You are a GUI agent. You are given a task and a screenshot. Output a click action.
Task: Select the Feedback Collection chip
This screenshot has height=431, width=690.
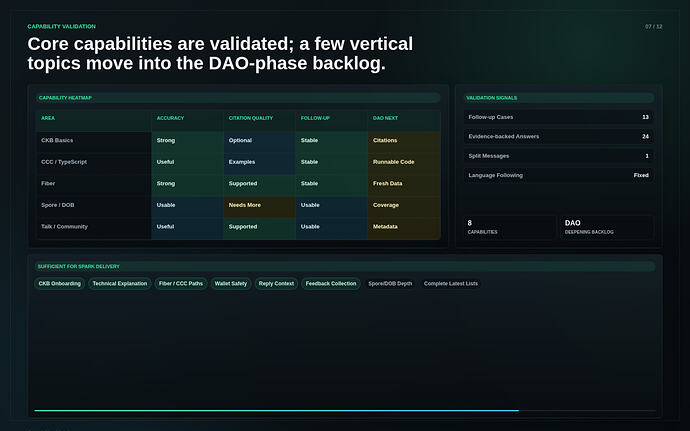point(331,284)
